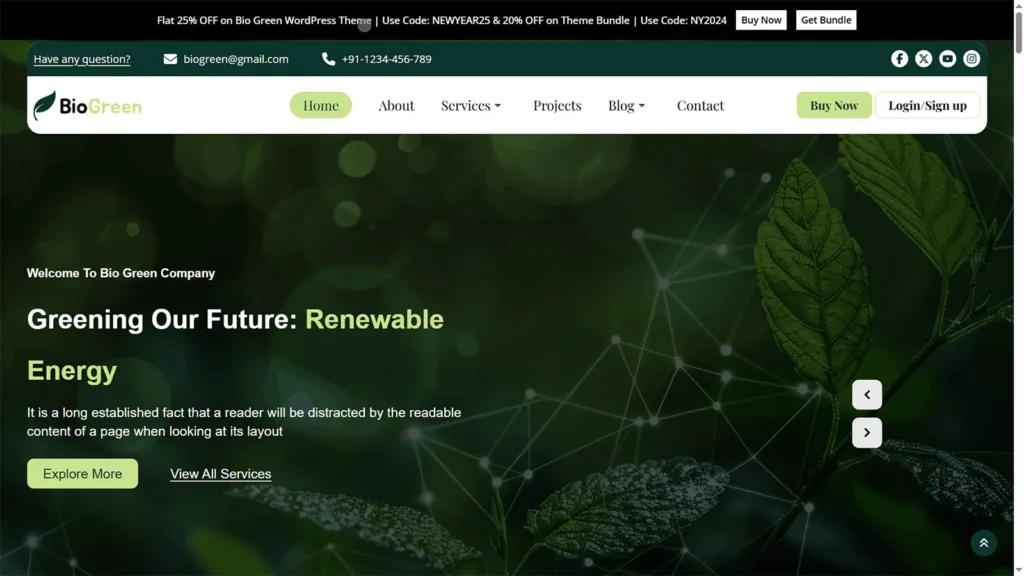Follow the View All Services link

tap(221, 474)
